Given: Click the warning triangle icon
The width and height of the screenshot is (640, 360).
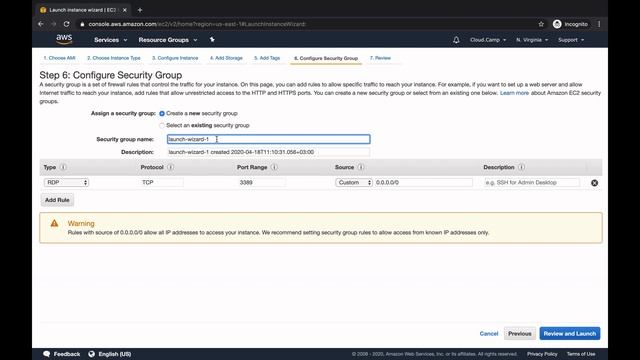Looking at the screenshot, I should click(x=54, y=223).
